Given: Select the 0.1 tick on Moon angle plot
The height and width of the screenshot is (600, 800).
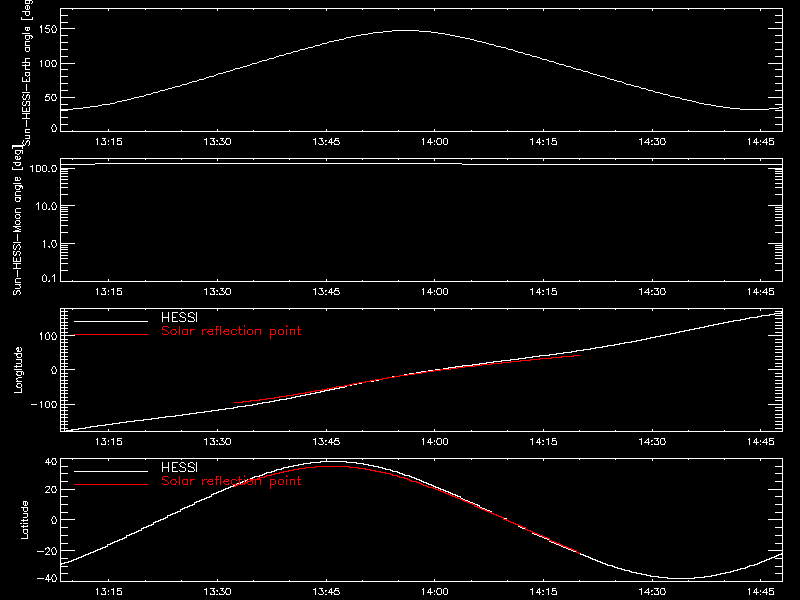Looking at the screenshot, I should click(x=49, y=278).
